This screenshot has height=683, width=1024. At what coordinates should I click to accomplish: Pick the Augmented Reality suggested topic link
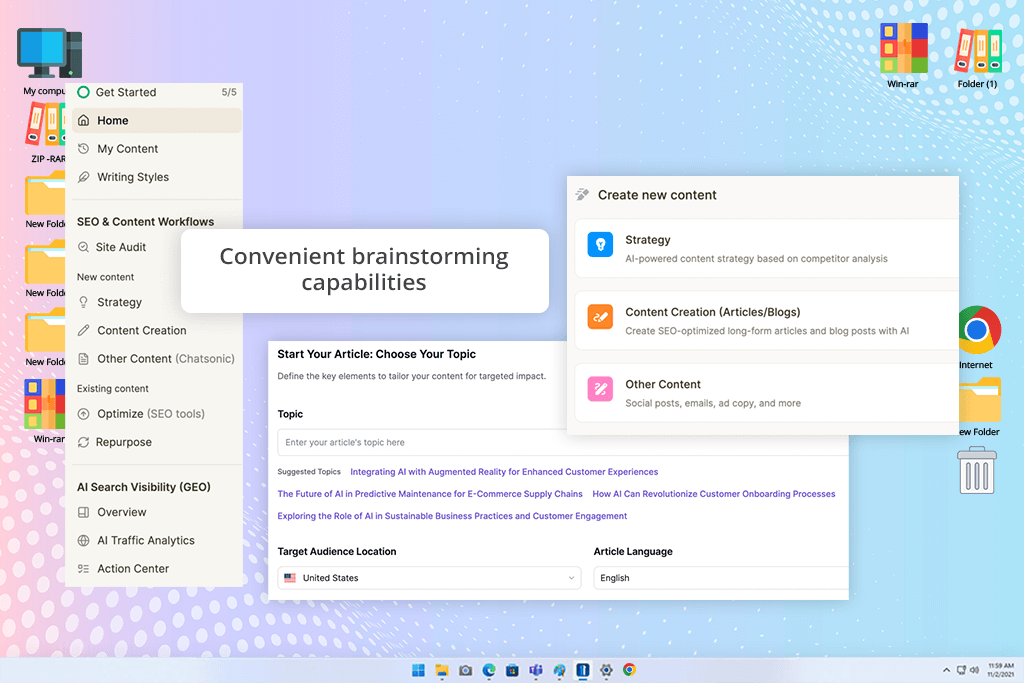(504, 471)
